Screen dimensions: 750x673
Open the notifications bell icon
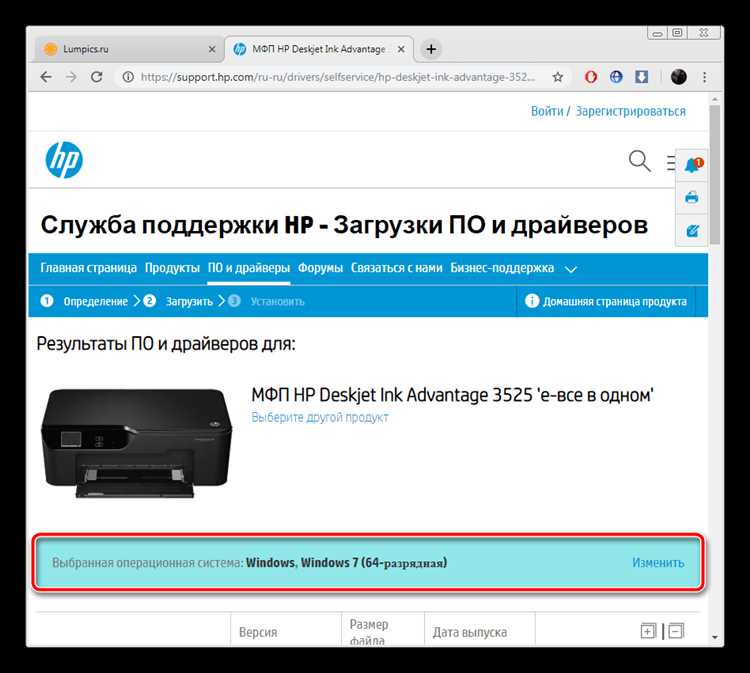(693, 165)
